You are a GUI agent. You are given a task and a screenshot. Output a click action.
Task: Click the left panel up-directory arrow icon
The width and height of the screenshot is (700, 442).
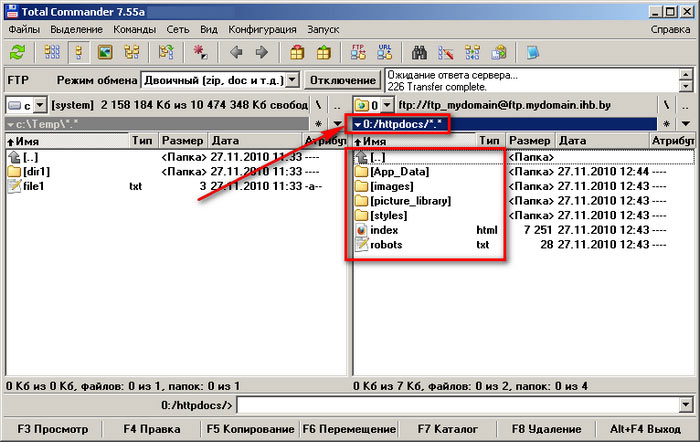point(14,157)
